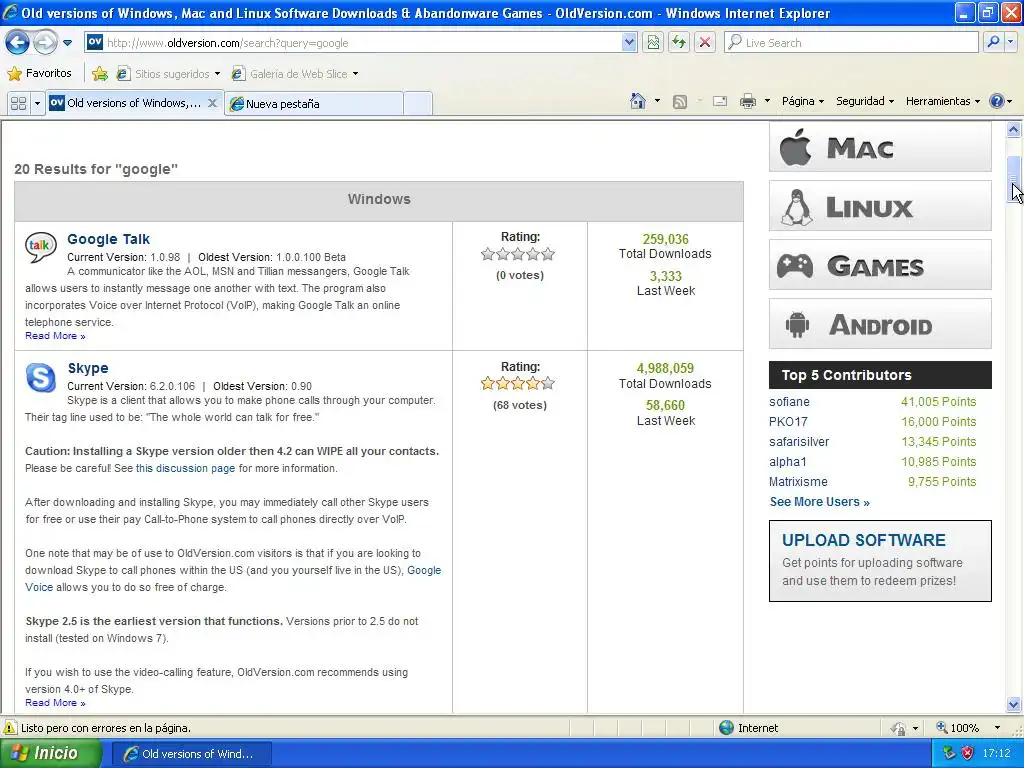Open the Favoritos star button
The image size is (1024, 768).
[39, 73]
